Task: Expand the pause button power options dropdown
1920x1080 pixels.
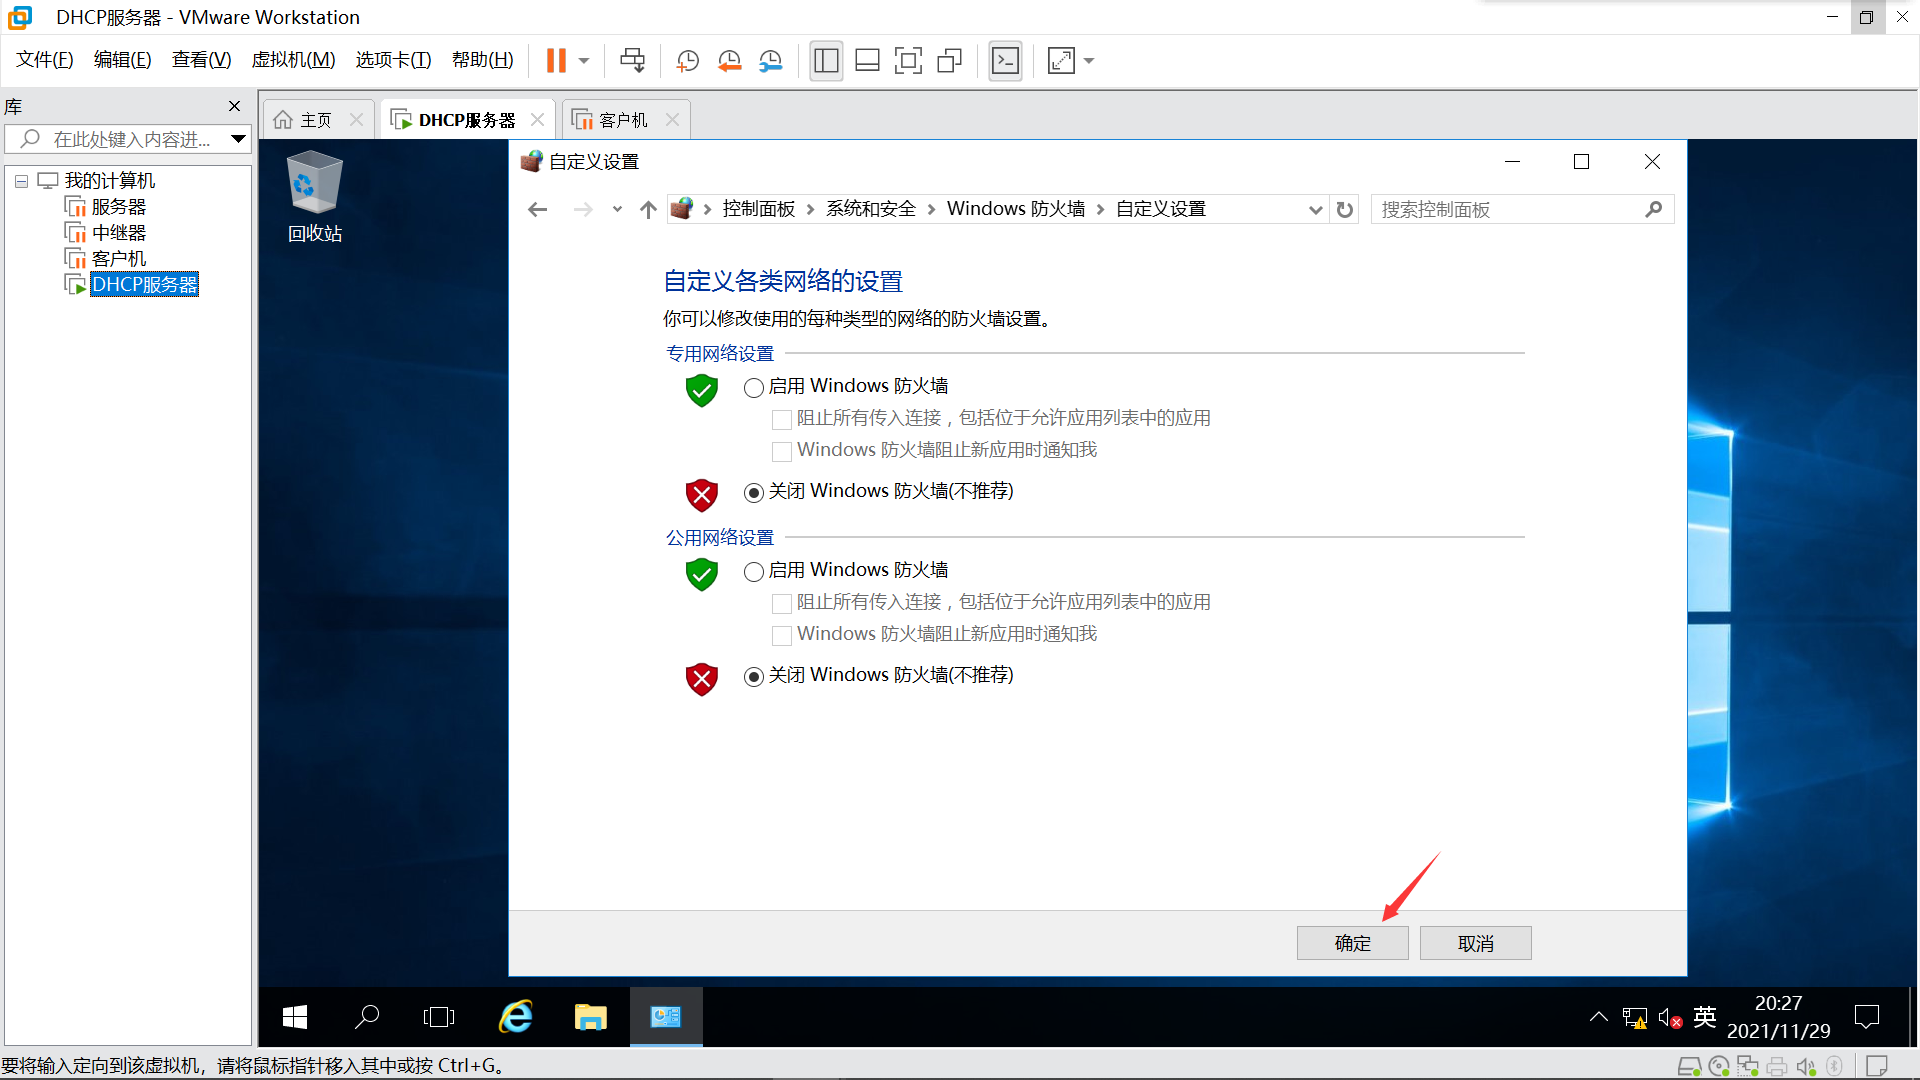Action: click(x=584, y=61)
